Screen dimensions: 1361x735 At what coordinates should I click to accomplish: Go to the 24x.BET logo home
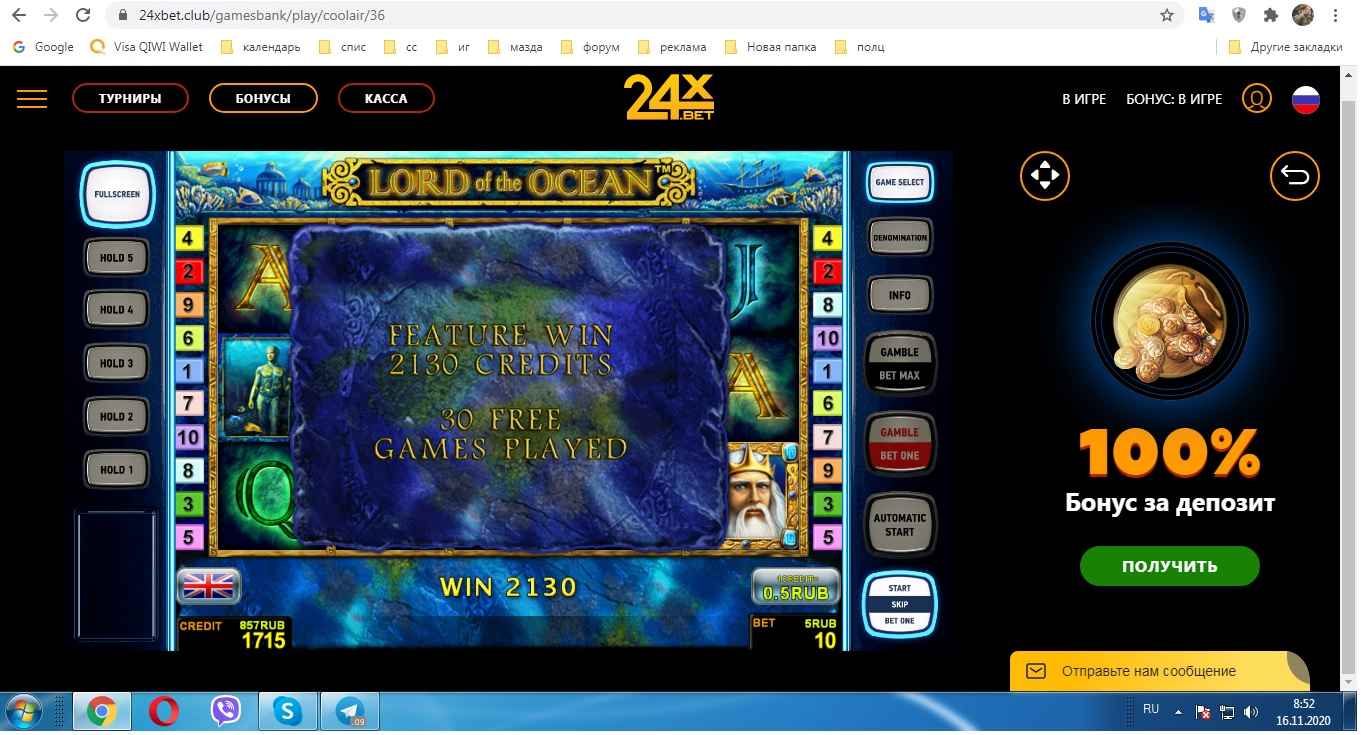coord(669,98)
